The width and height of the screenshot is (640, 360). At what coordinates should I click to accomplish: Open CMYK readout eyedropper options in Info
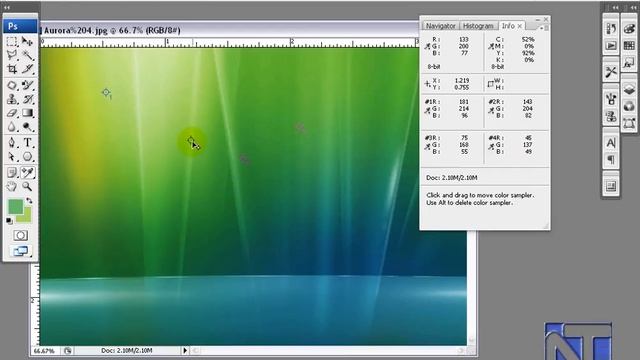tap(491, 47)
